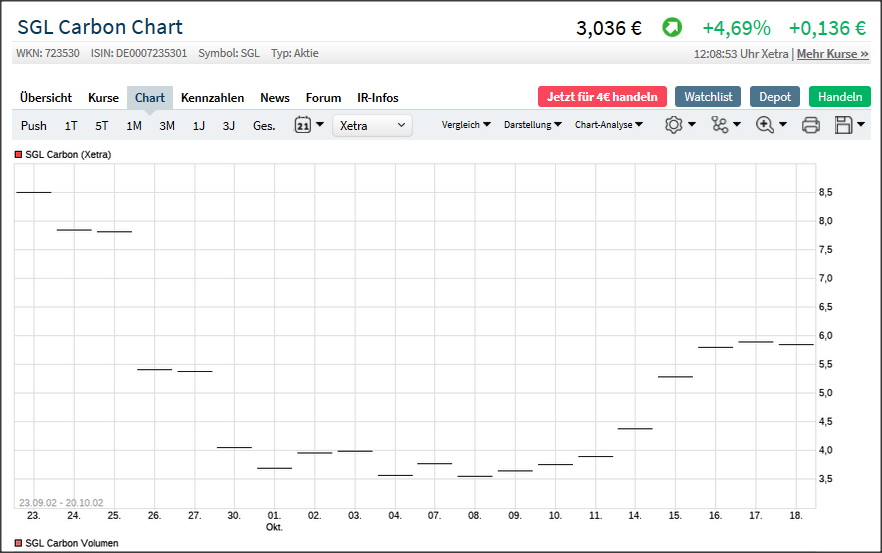Screen dimensions: 882x553
Task: Select the 1M time range
Action: (134, 126)
